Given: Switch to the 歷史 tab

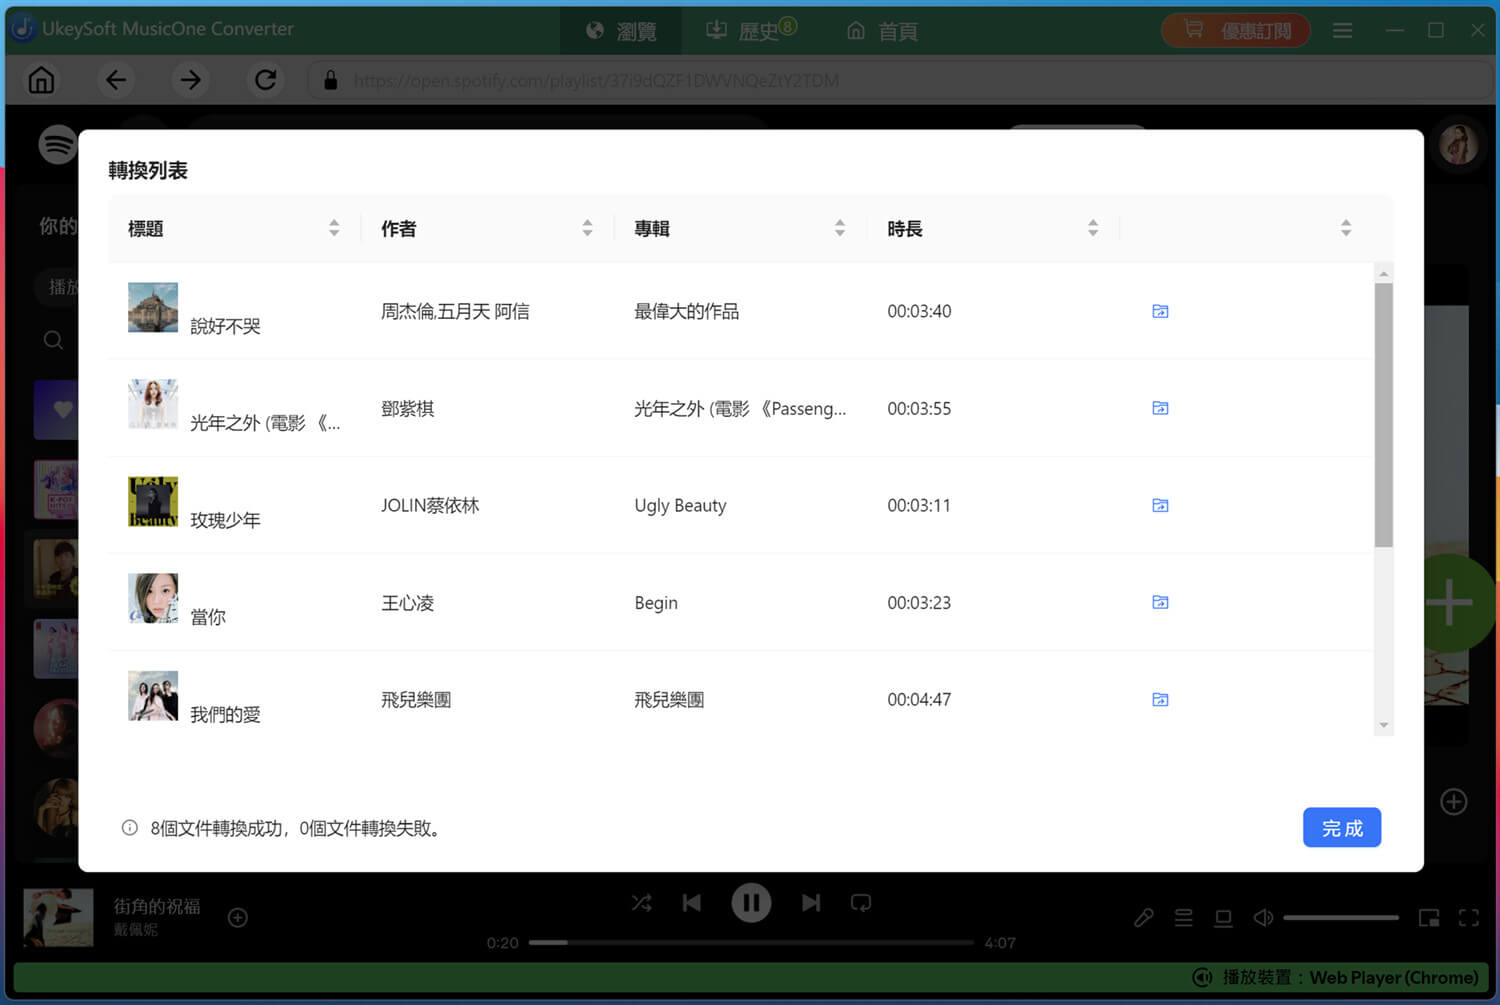Looking at the screenshot, I should tap(748, 30).
